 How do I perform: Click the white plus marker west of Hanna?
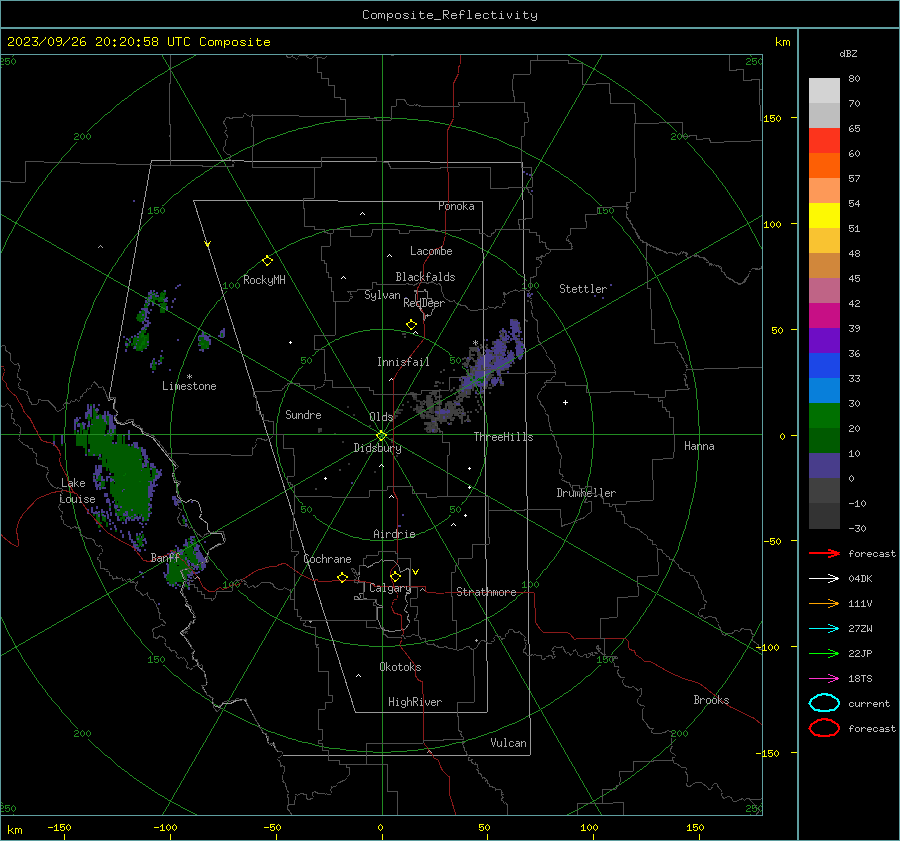pyautogui.click(x=565, y=402)
